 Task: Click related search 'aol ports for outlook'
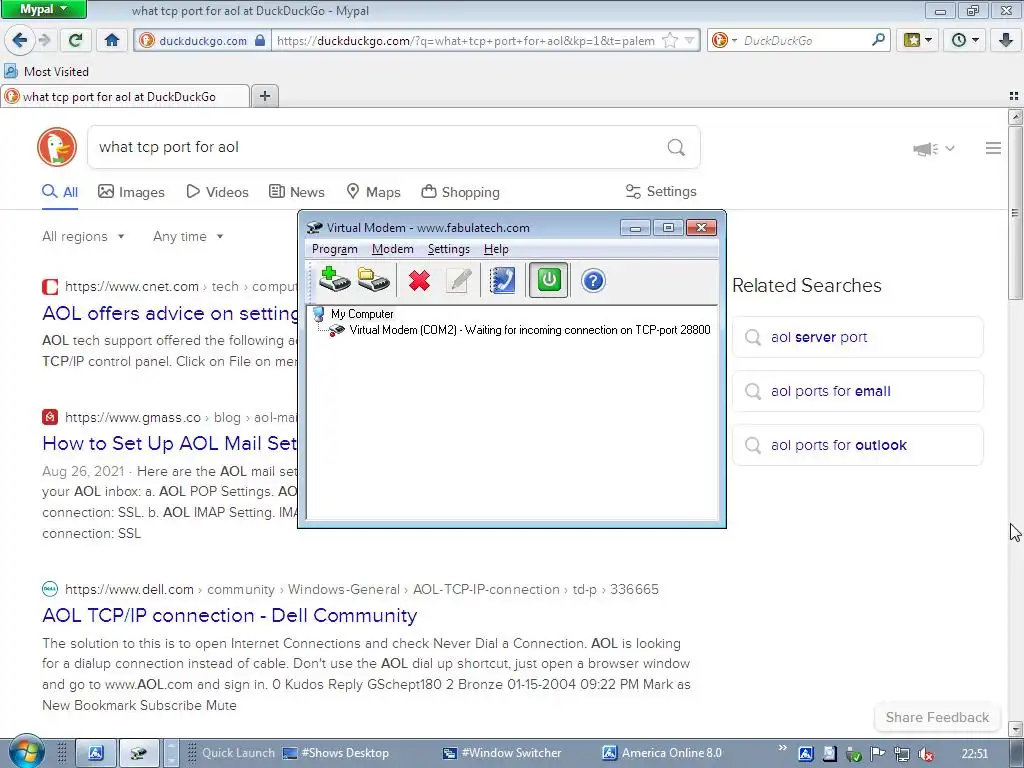pyautogui.click(x=857, y=445)
